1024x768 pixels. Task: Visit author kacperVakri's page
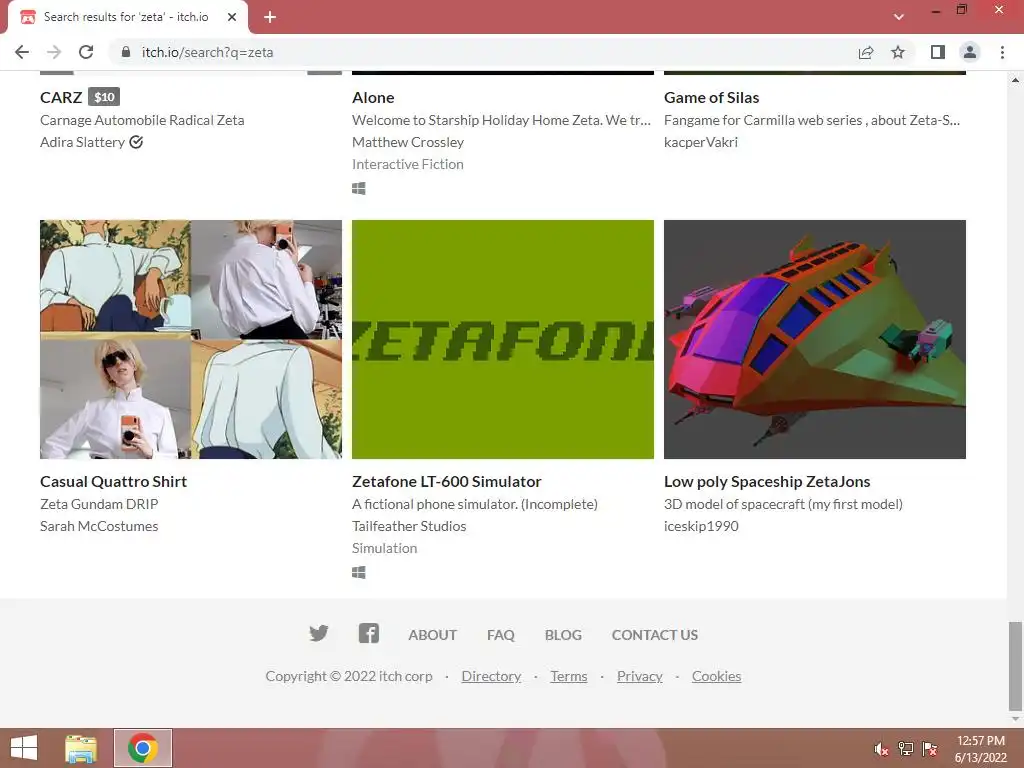701,142
